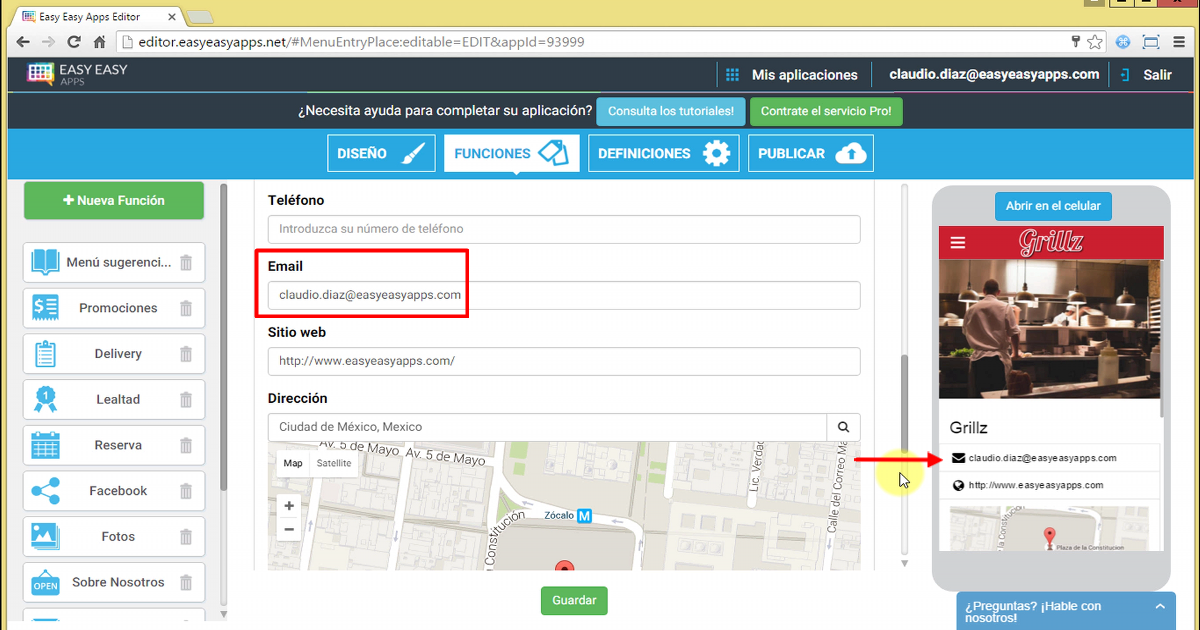Open Consulta los tutoriales link

click(x=670, y=111)
